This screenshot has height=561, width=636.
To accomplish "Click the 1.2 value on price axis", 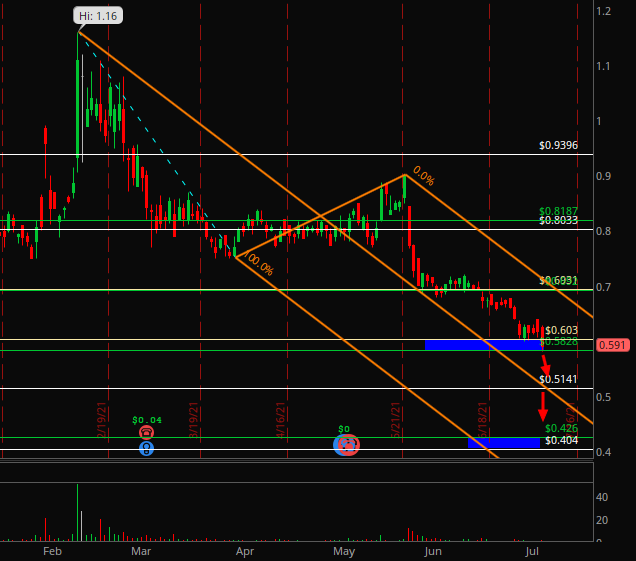I will click(x=603, y=11).
